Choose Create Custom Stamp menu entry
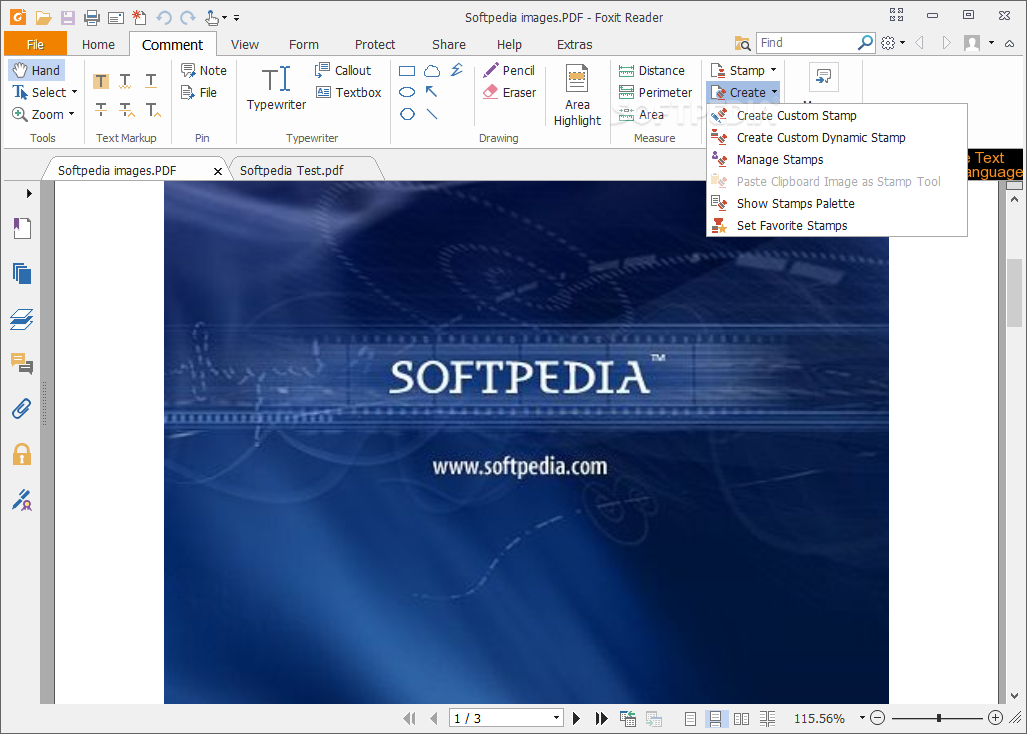1027x734 pixels. click(836, 115)
